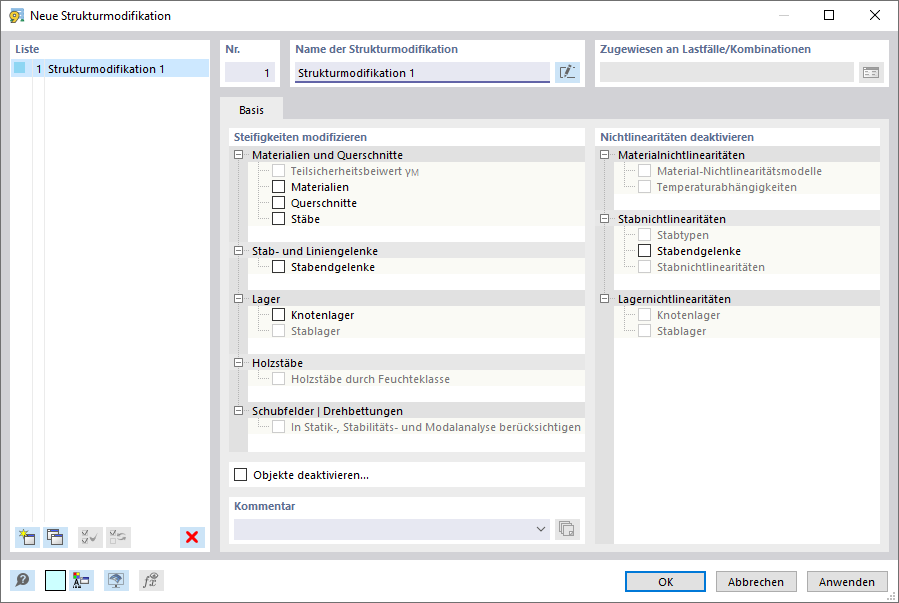This screenshot has height=603, width=899.
Task: Toggle In Statik-, Stabilitäts- und Modalanalyse berücksichtigen
Action: pyautogui.click(x=279, y=427)
